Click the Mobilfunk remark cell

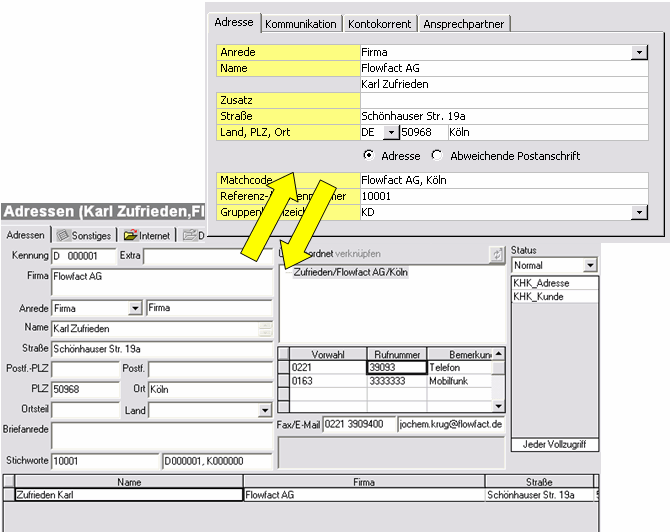tap(459, 381)
